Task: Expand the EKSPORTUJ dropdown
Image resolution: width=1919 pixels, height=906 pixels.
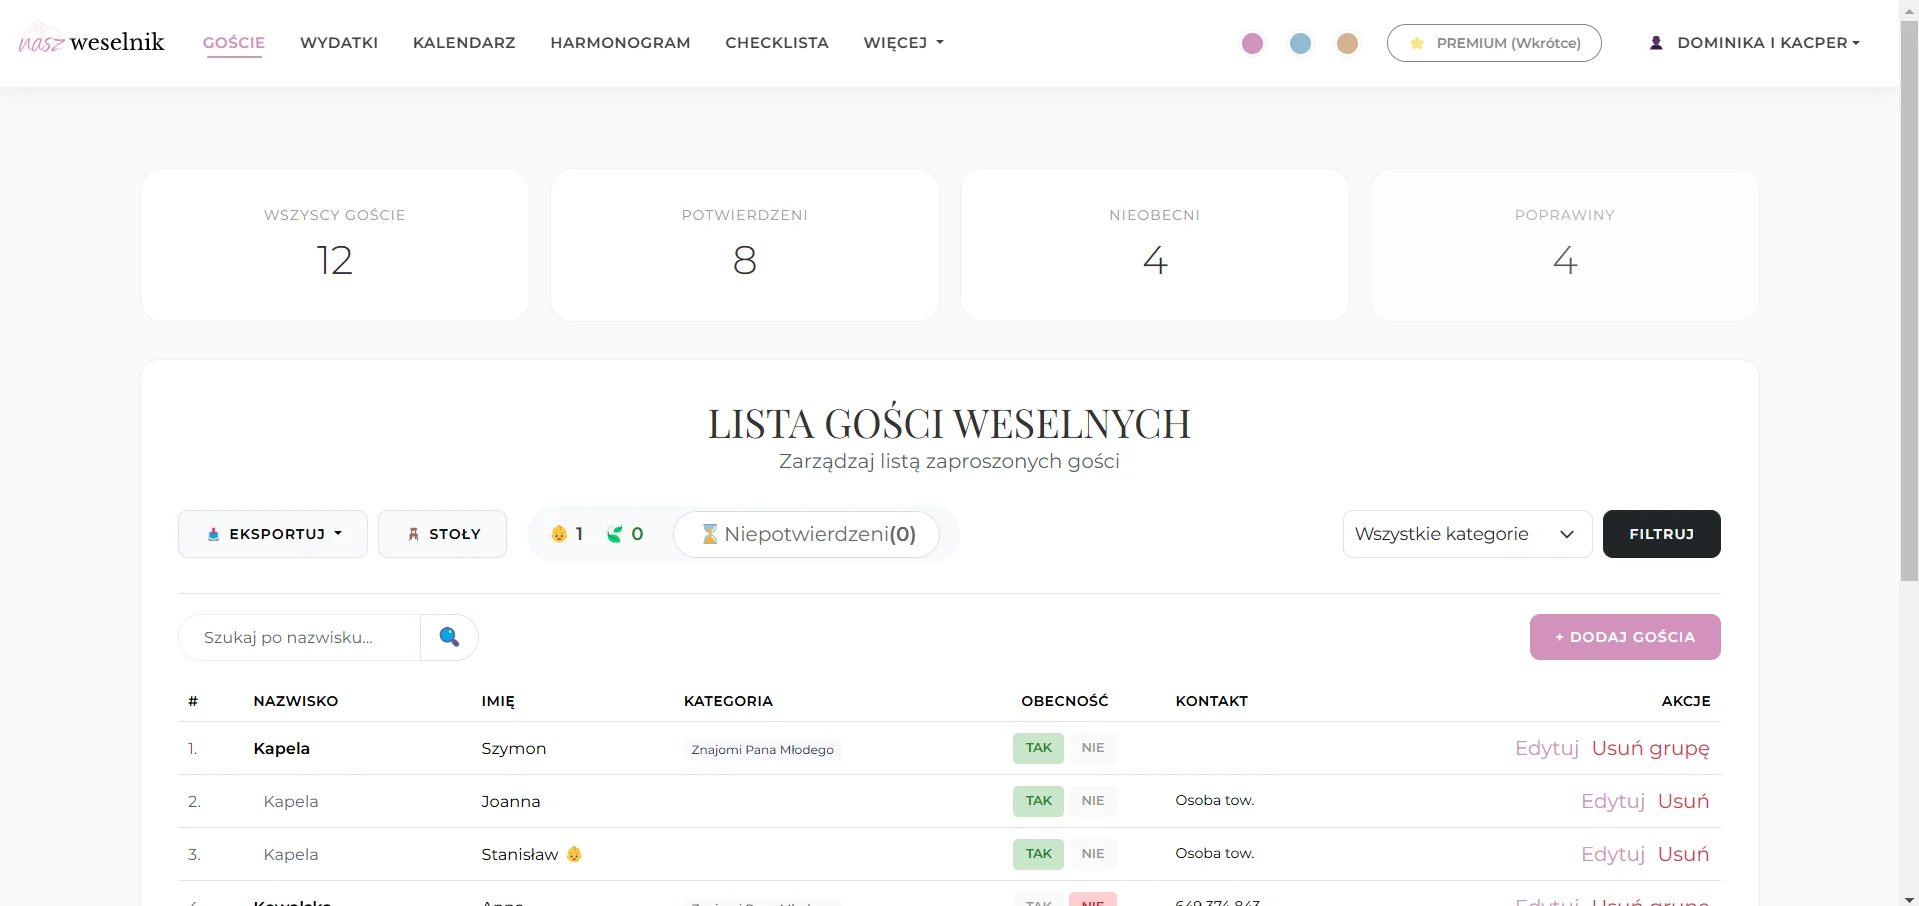Action: coord(273,534)
